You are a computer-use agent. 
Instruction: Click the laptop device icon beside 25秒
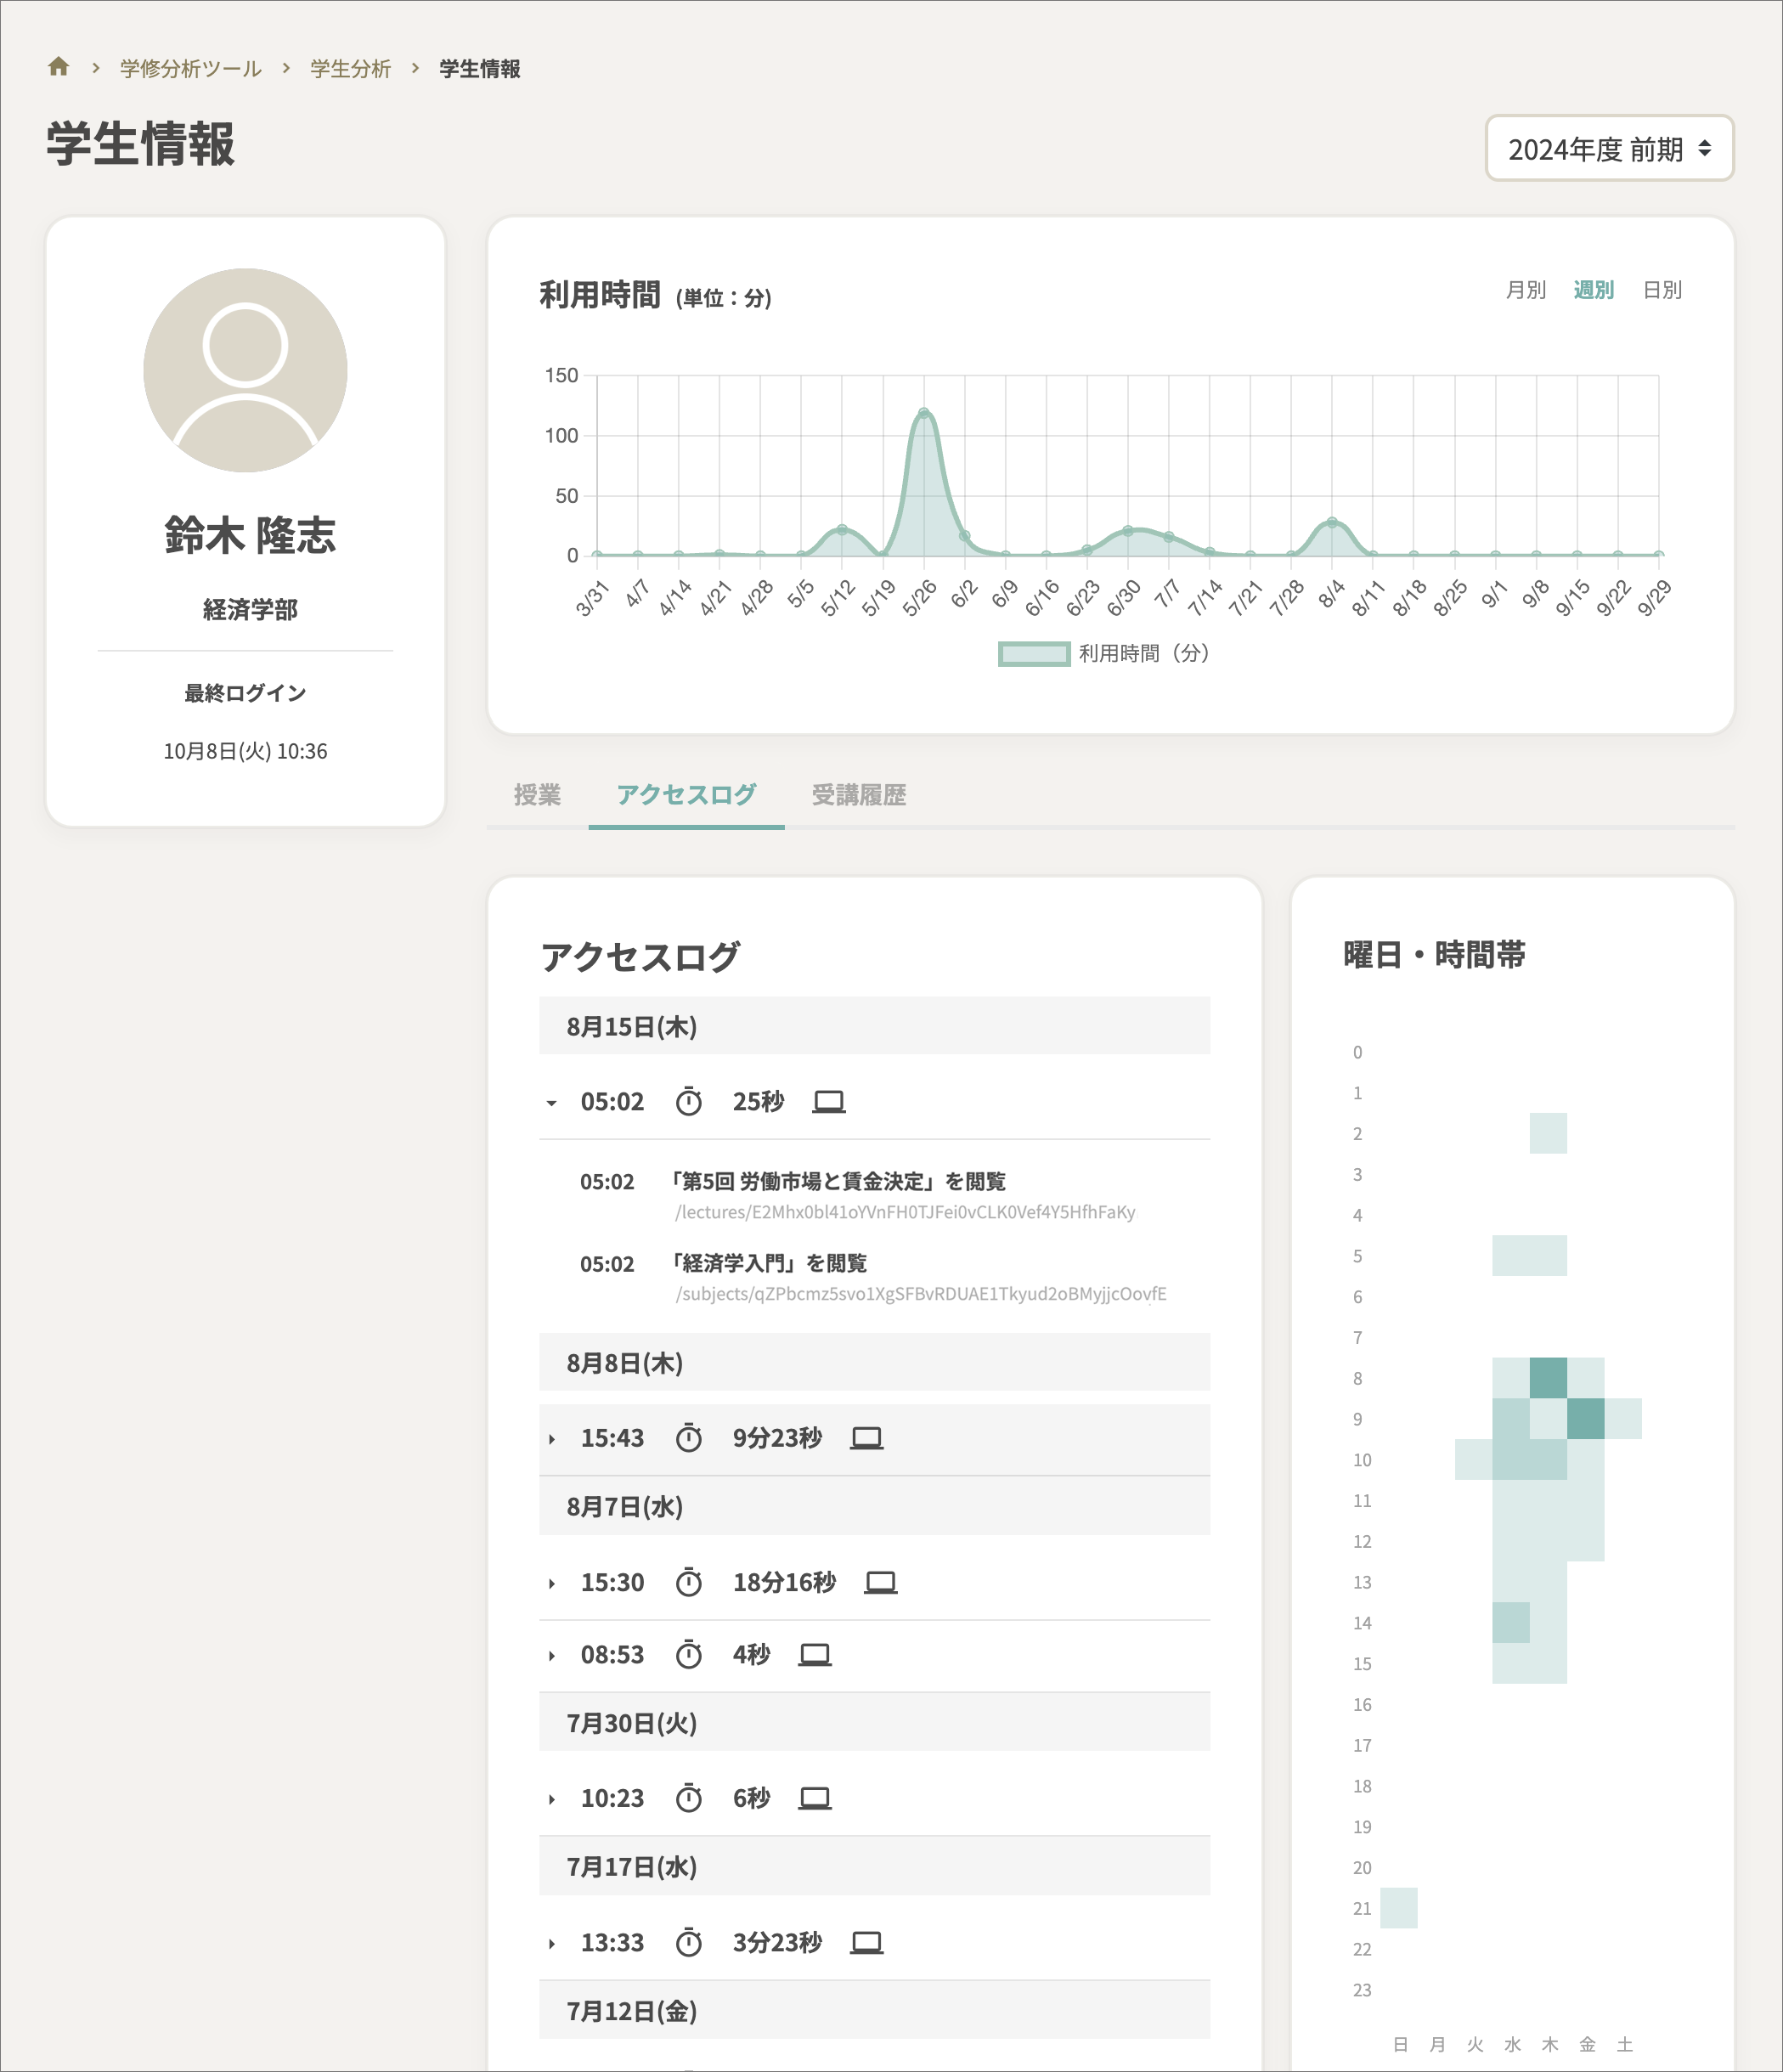pyautogui.click(x=828, y=1100)
